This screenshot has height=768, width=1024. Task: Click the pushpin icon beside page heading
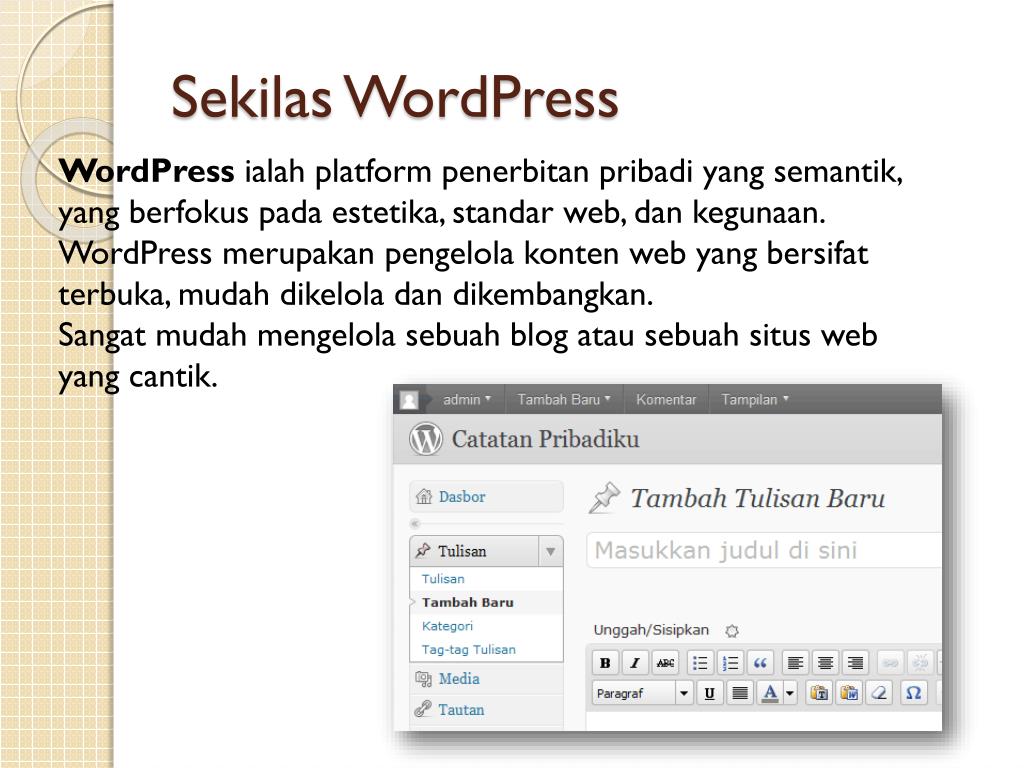pos(604,498)
